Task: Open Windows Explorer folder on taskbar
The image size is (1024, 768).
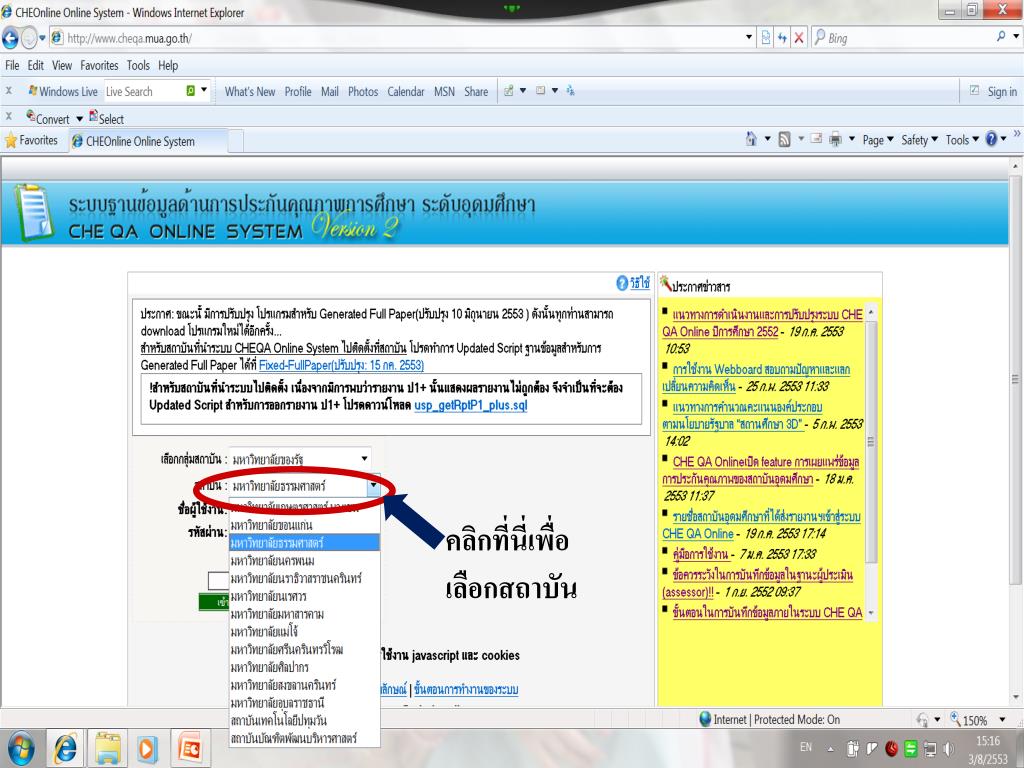Action: (x=106, y=748)
